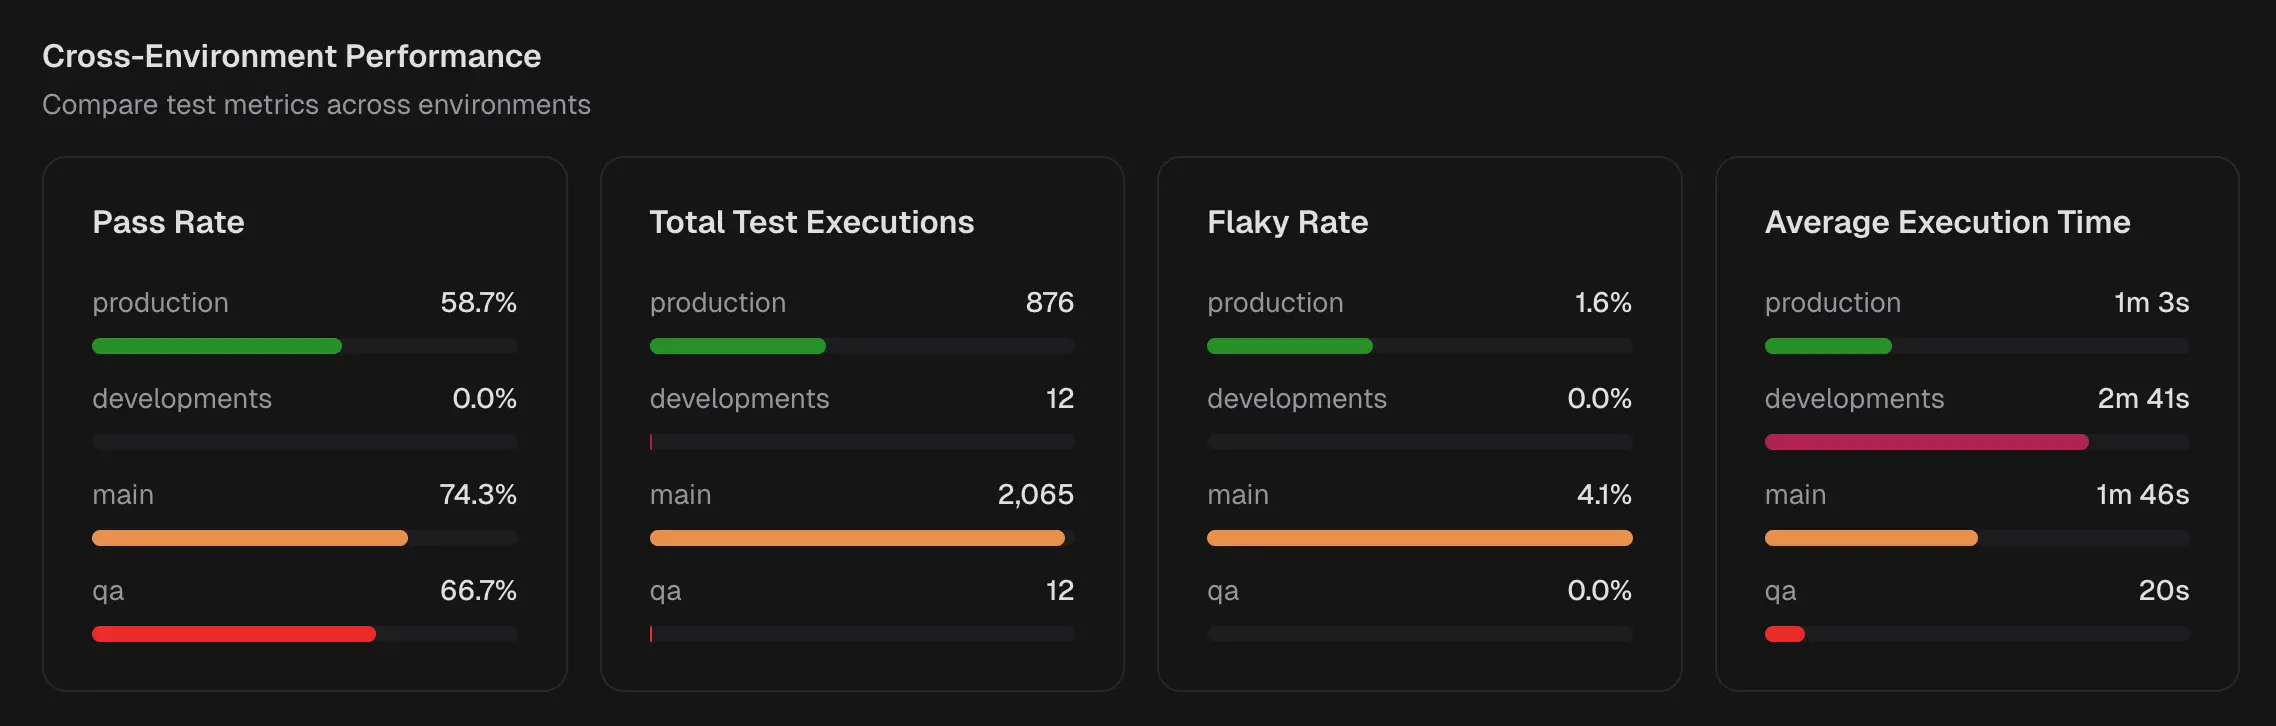
Task: Click the developments label in Pass Rate
Action: (x=182, y=399)
